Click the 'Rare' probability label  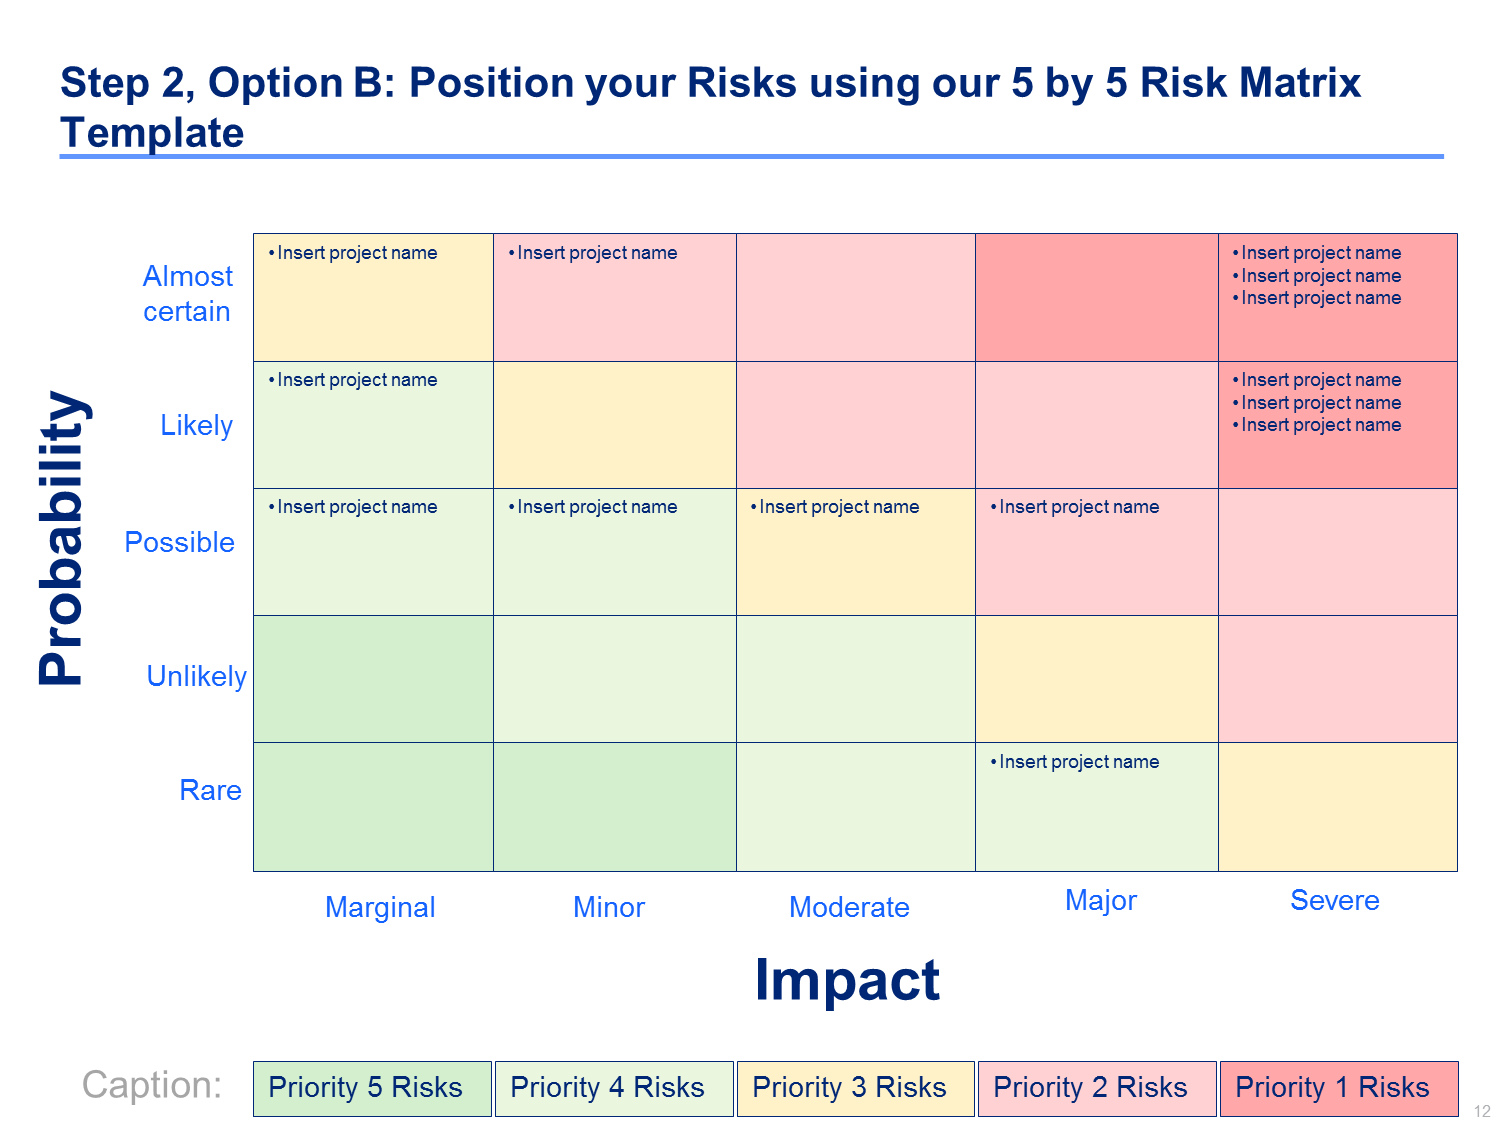point(210,790)
